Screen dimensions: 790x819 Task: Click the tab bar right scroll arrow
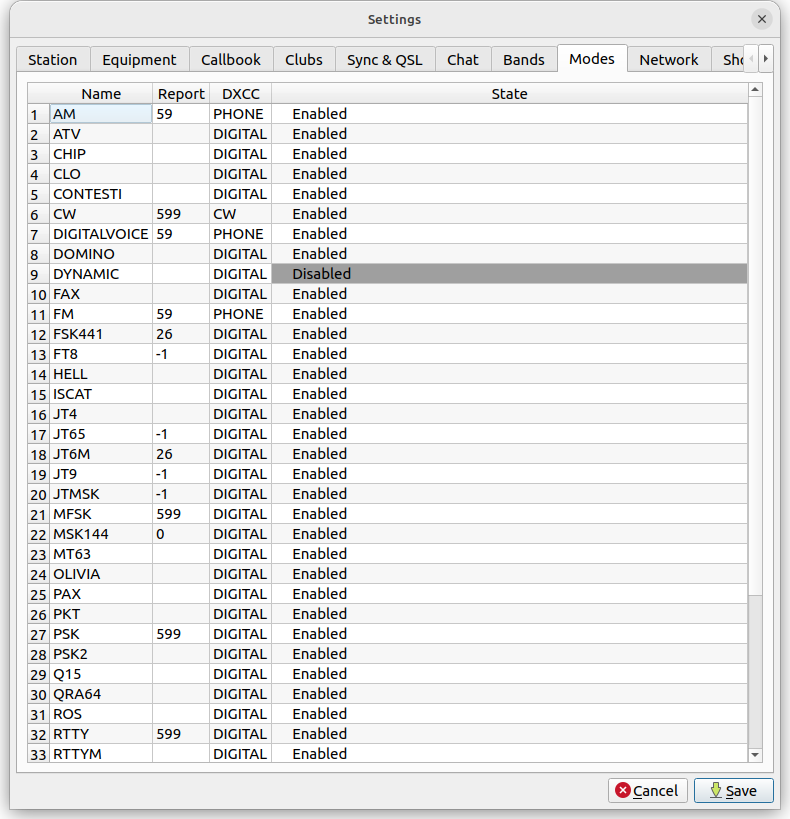pyautogui.click(x=767, y=59)
